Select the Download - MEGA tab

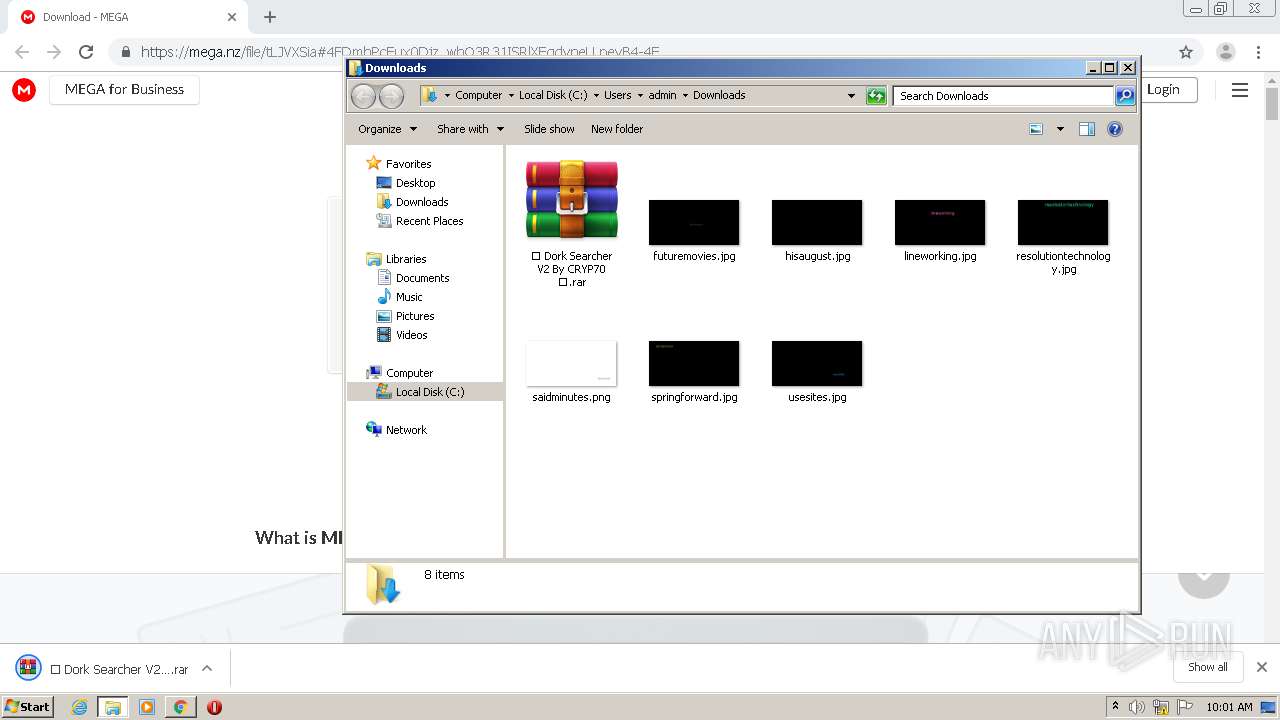tap(130, 17)
